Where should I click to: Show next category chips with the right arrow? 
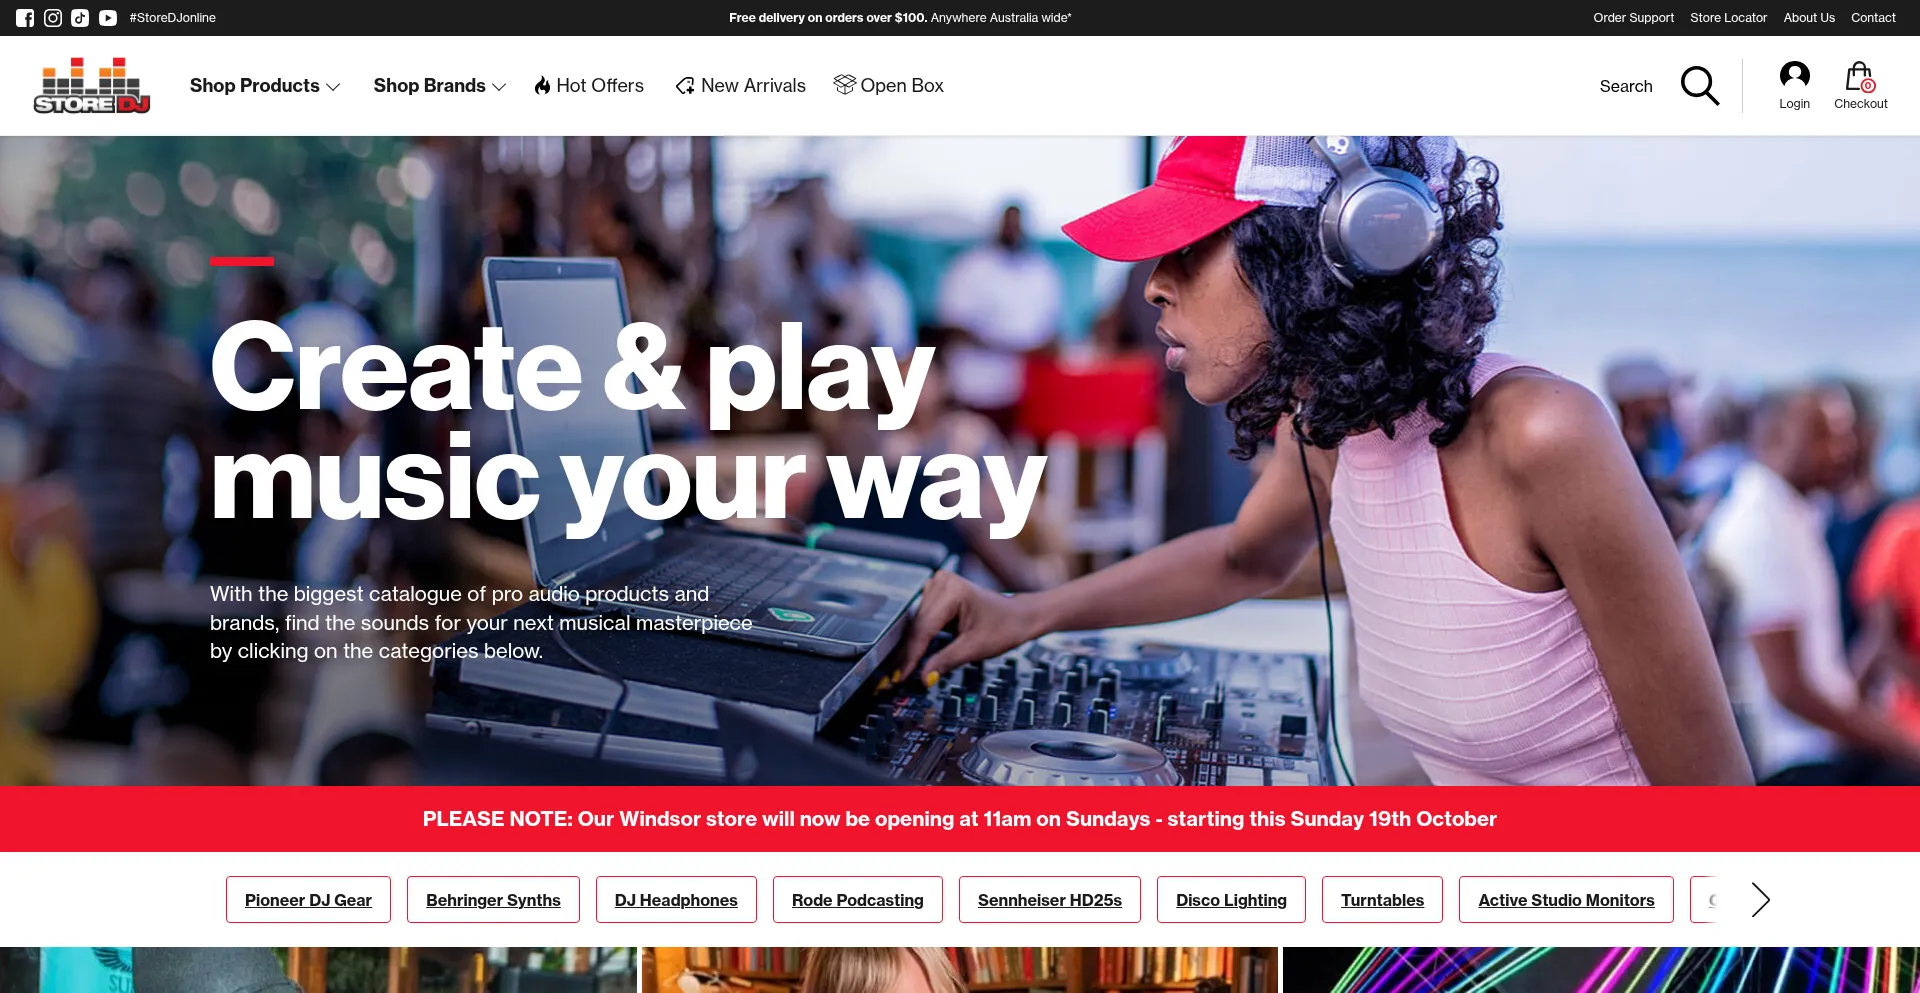[1760, 900]
